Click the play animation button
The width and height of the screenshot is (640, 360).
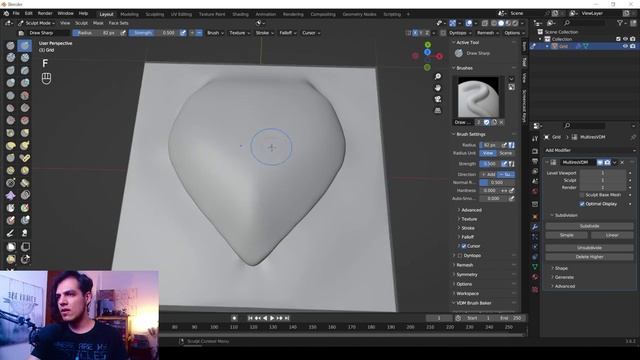click(272, 318)
